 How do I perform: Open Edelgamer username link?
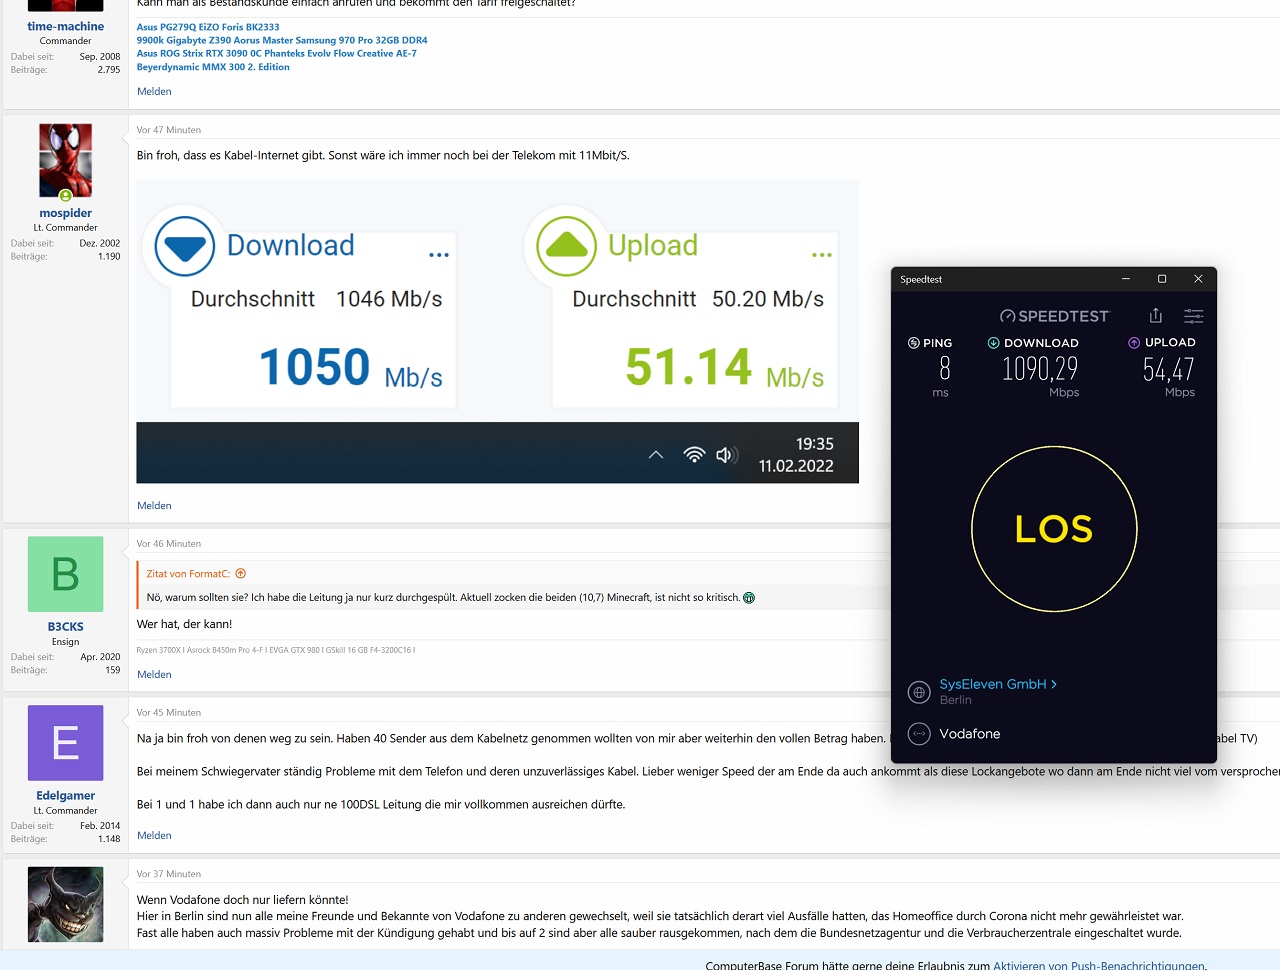click(65, 796)
